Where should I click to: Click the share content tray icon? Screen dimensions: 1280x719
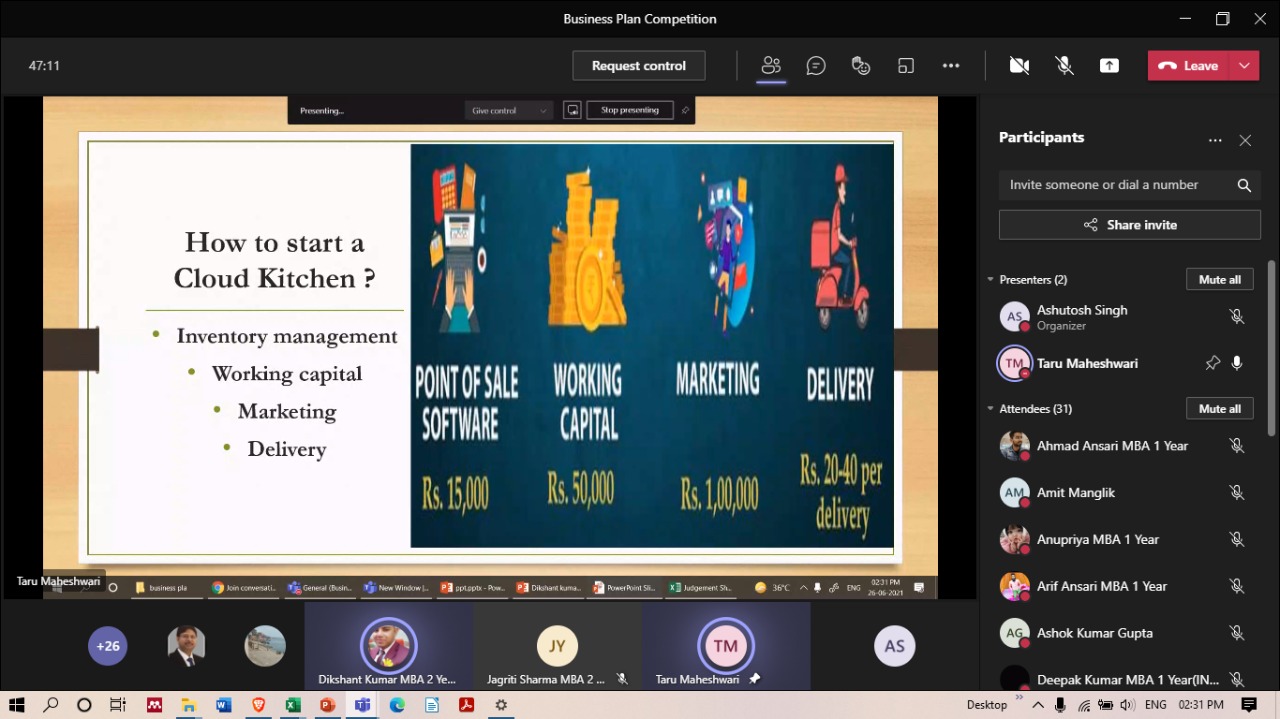[1109, 66]
